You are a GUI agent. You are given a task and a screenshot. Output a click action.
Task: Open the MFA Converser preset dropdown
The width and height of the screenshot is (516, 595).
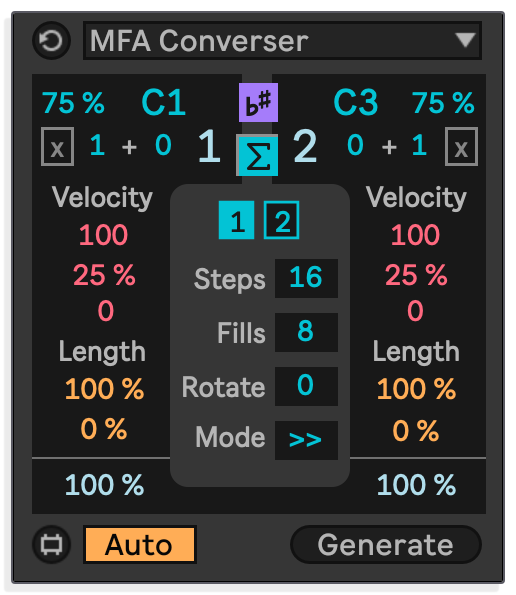tap(282, 41)
